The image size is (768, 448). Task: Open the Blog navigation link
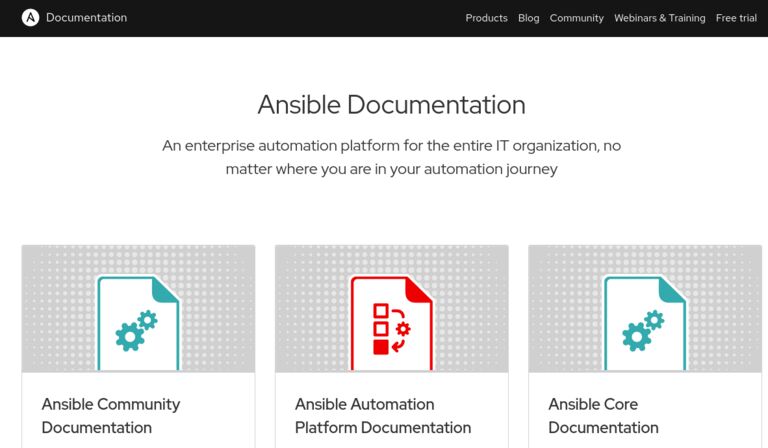click(x=528, y=18)
